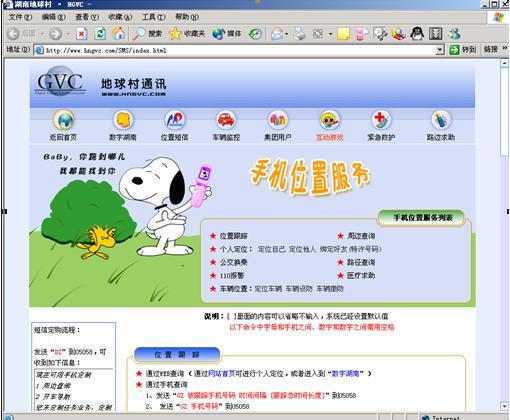510x420 pixels.
Task: Click the browser Forward arrow button
Action: pyautogui.click(x=56, y=34)
